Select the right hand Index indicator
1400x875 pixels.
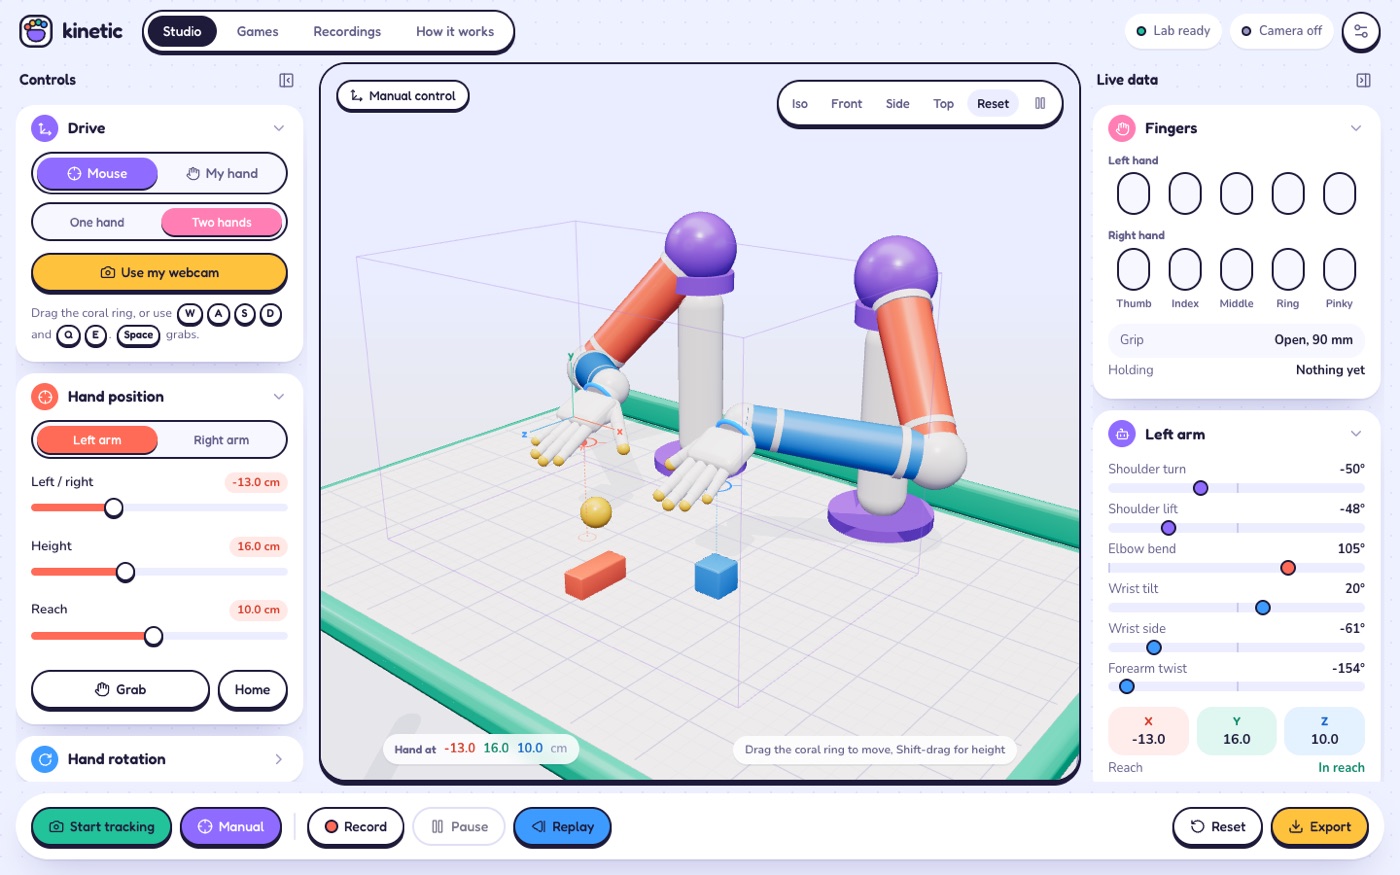tap(1185, 269)
